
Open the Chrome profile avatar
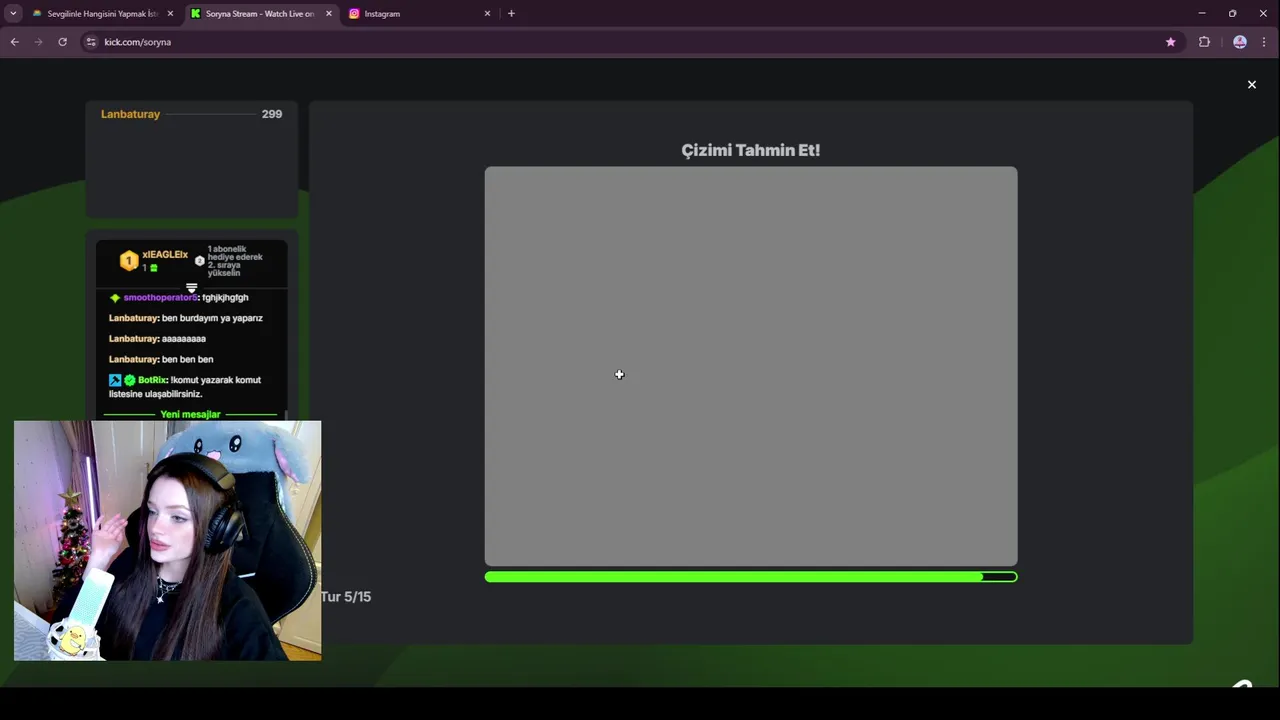pyautogui.click(x=1240, y=42)
